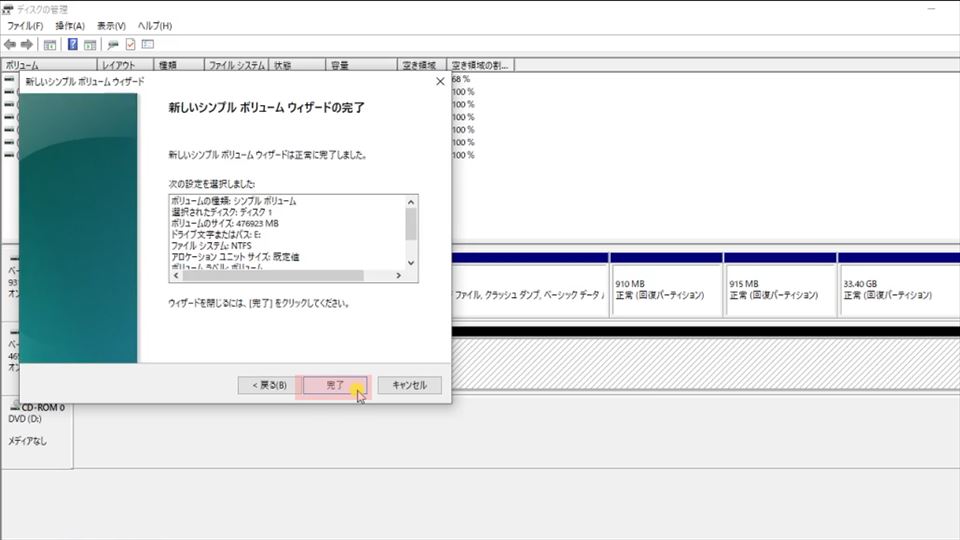
Task: Select the 910 MB recovery partition
Action: [x=666, y=290]
